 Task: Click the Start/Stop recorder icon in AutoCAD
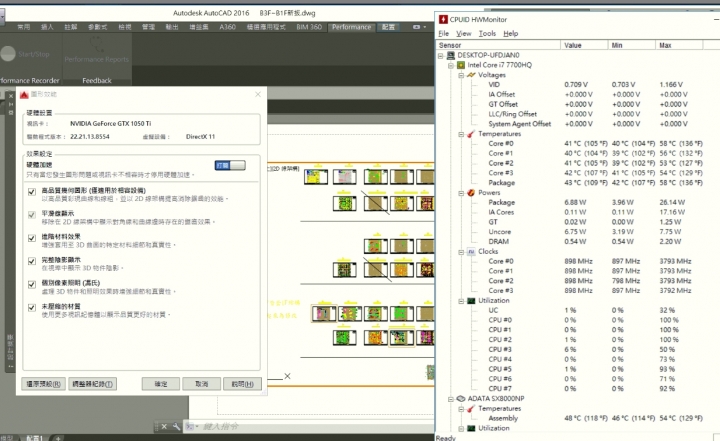[8, 54]
